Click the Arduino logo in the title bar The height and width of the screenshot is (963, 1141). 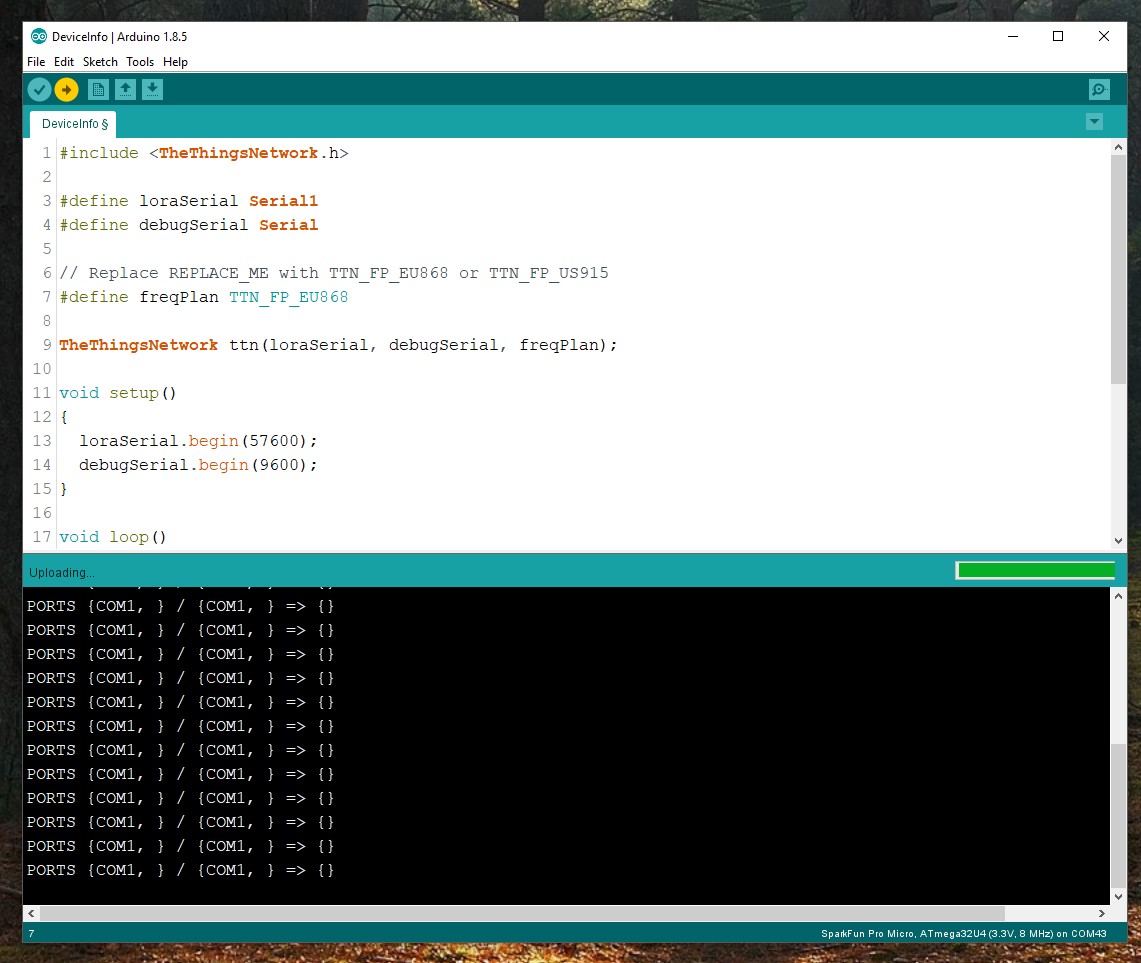tap(39, 36)
